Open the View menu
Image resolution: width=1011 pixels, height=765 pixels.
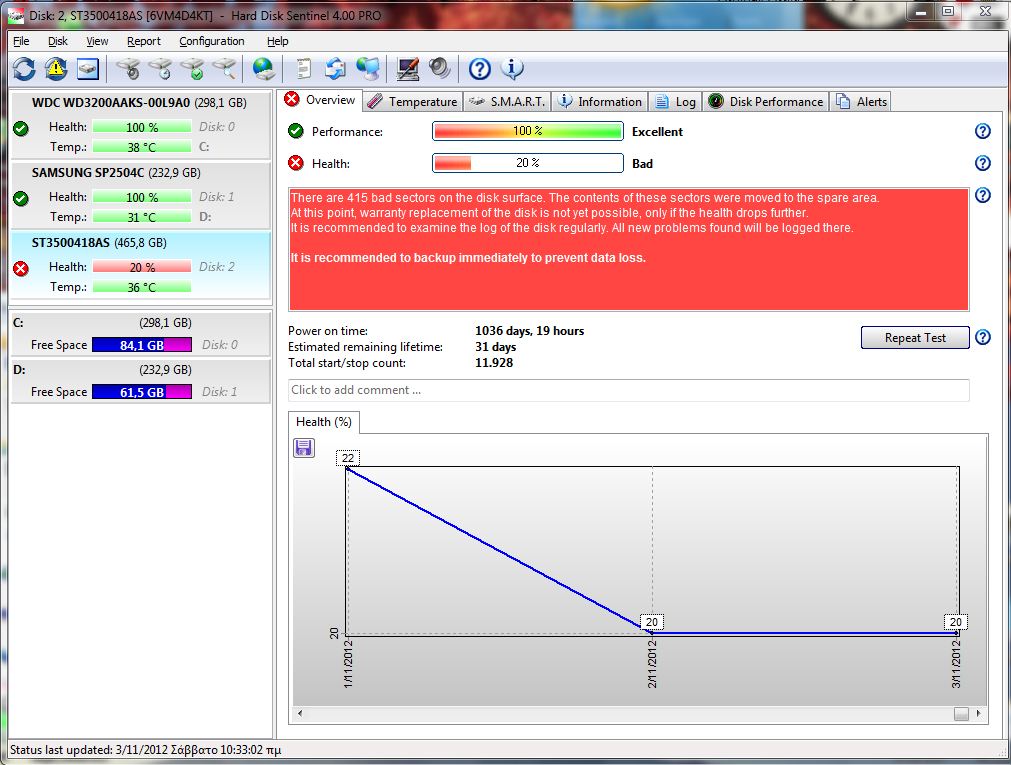pos(97,41)
